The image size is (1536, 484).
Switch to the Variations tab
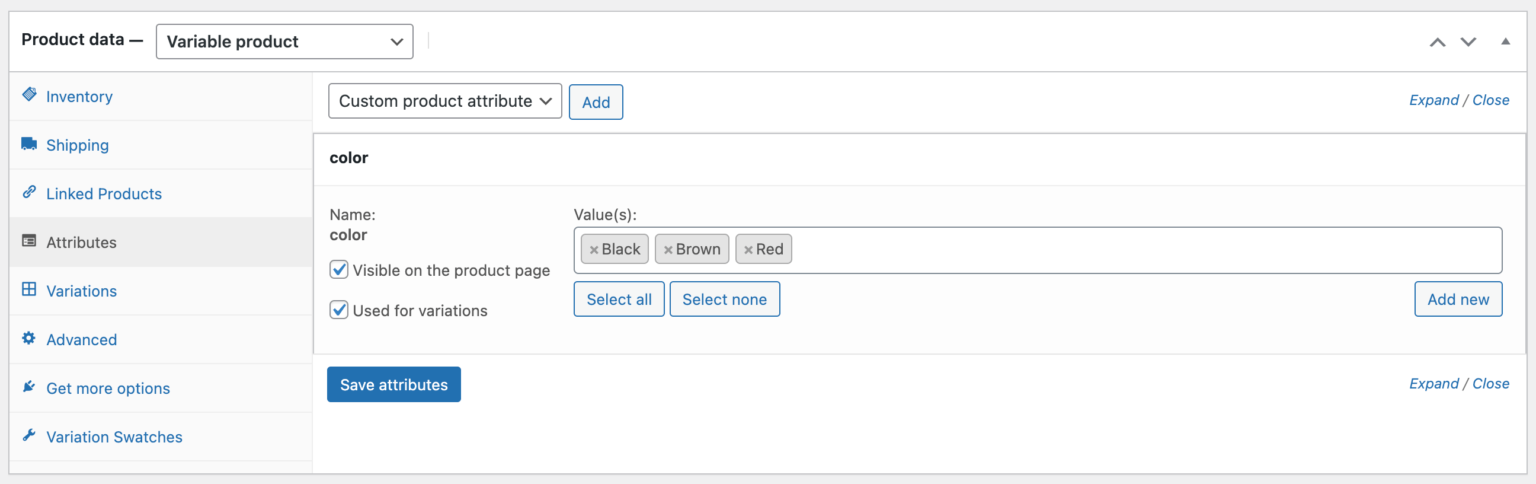coord(81,291)
